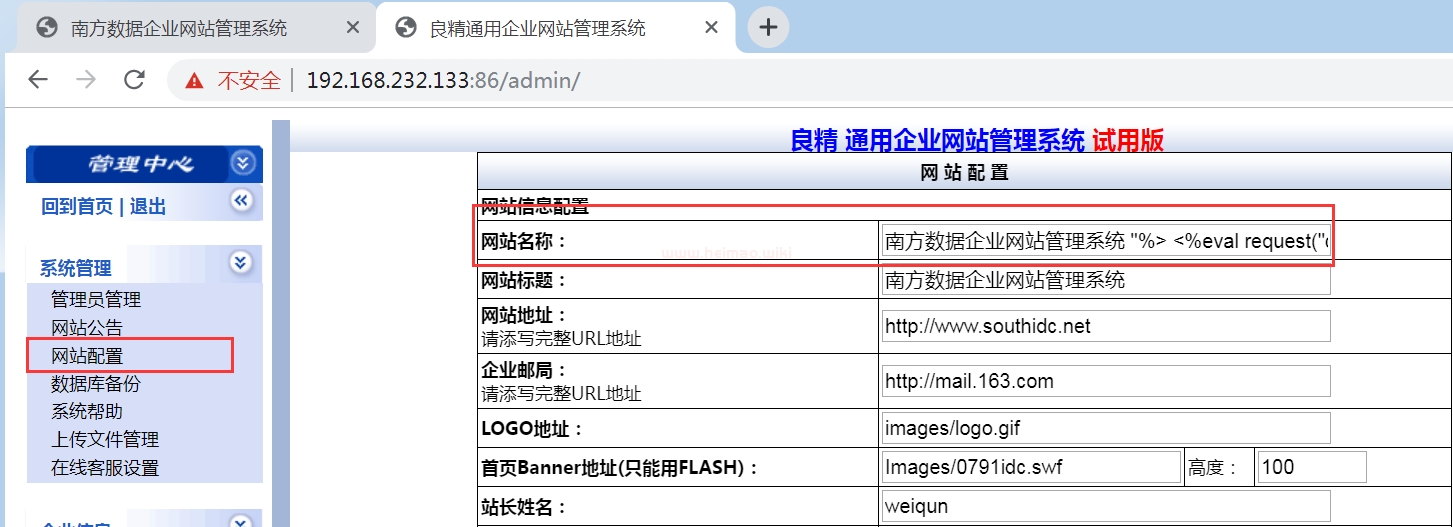Collapse the 管理中心 panel header
The height and width of the screenshot is (527, 1453).
click(x=242, y=163)
